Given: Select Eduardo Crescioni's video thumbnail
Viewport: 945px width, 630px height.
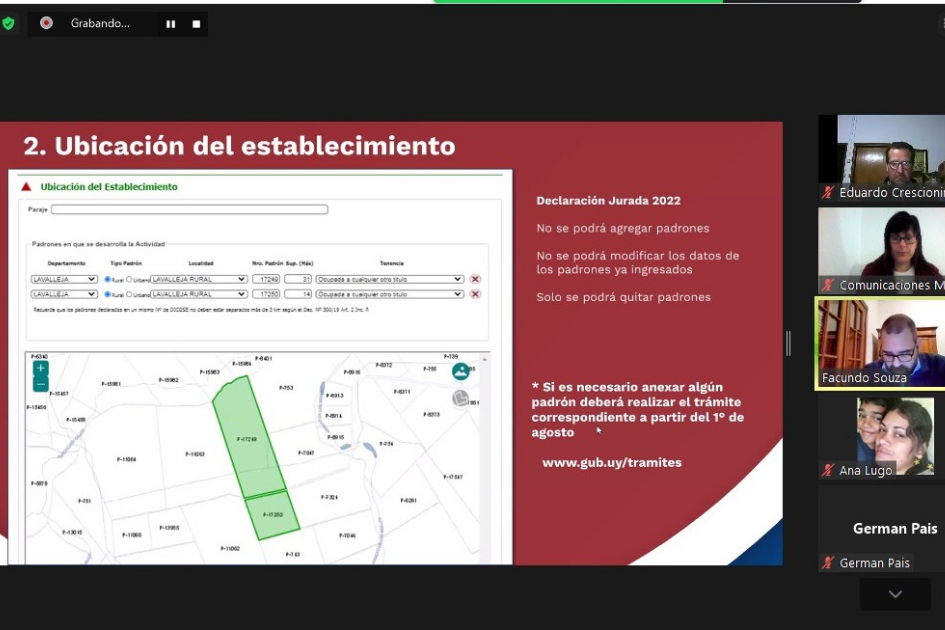Looking at the screenshot, I should pos(882,158).
